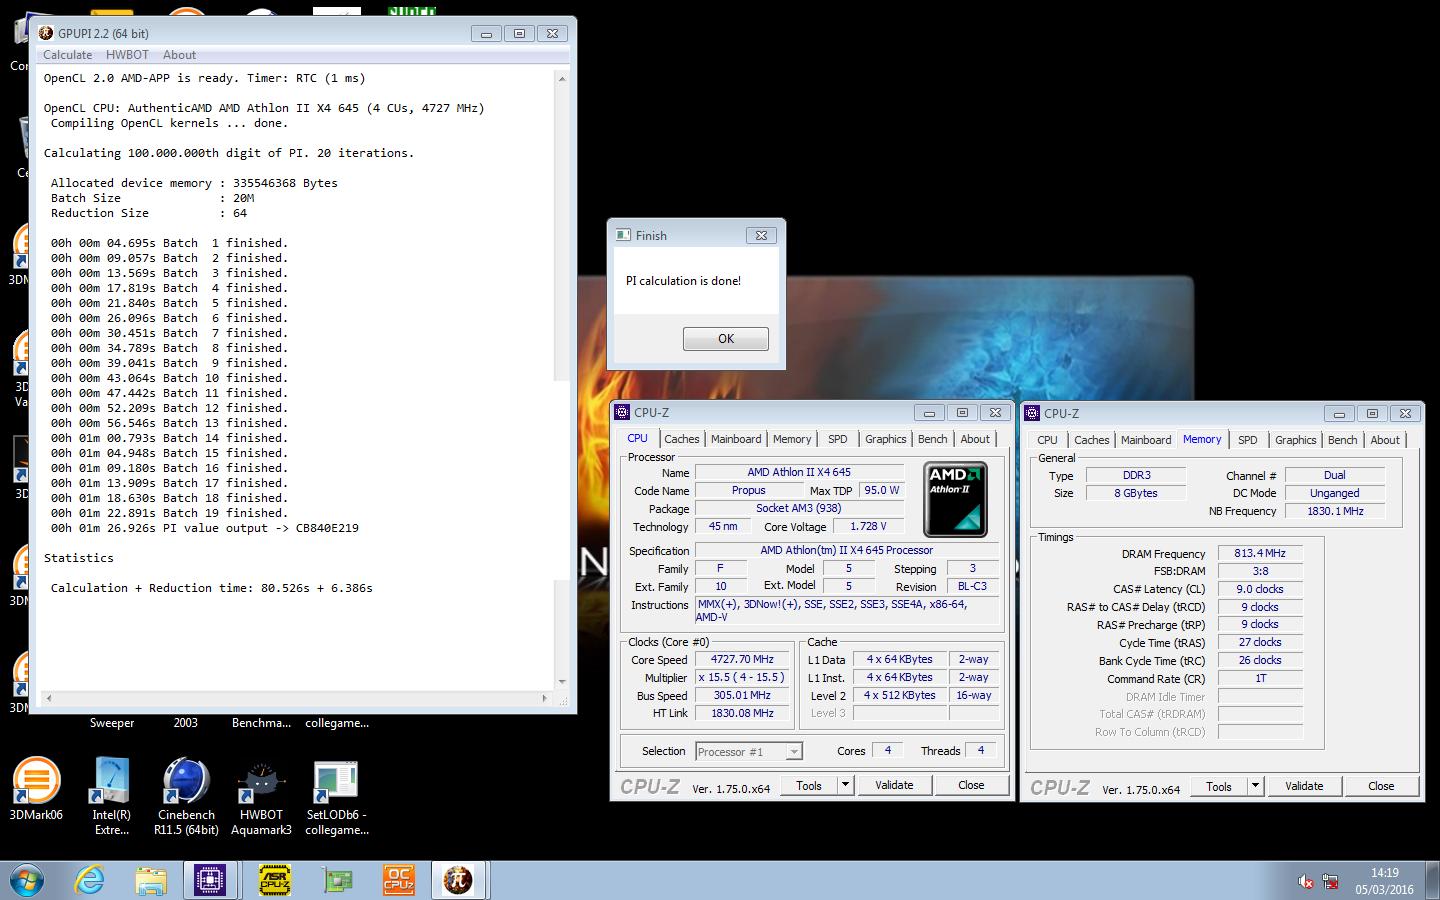Switch to Mainboard tab in CPU window
The width and height of the screenshot is (1440, 900).
[736, 439]
